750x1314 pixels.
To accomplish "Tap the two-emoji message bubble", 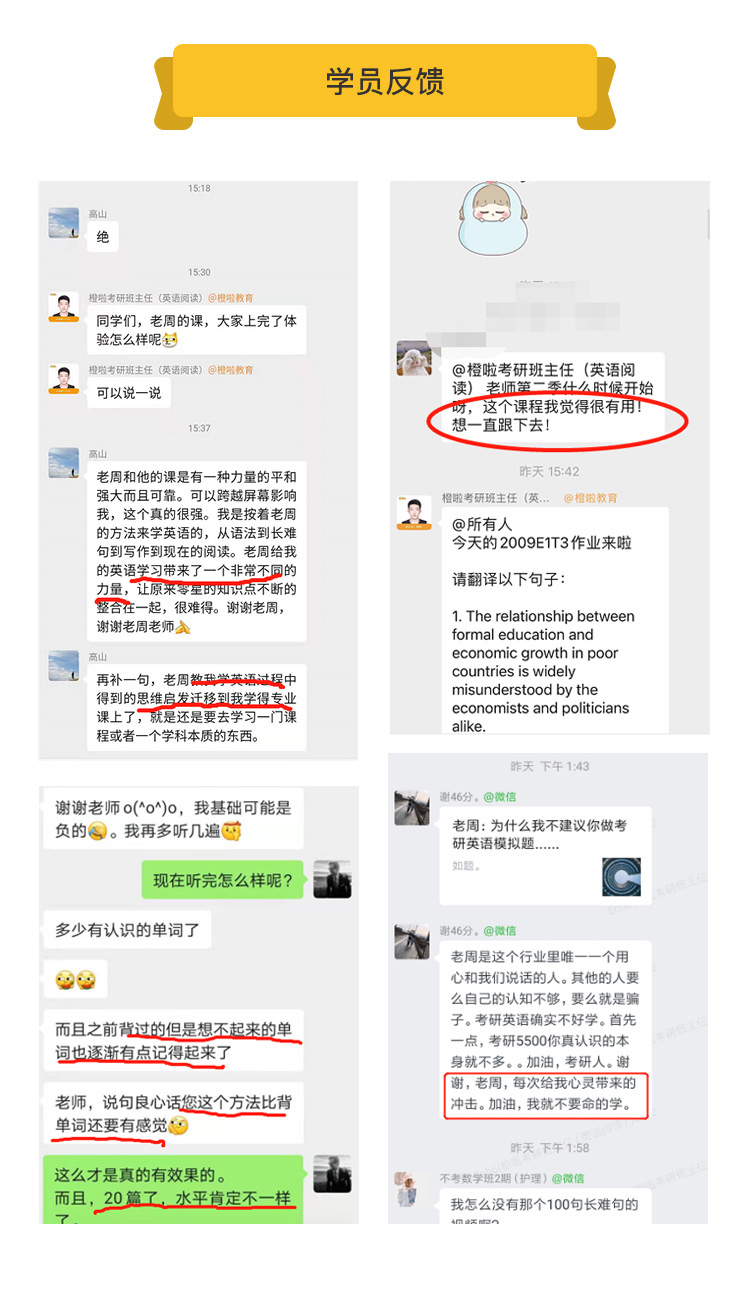I will [x=75, y=979].
